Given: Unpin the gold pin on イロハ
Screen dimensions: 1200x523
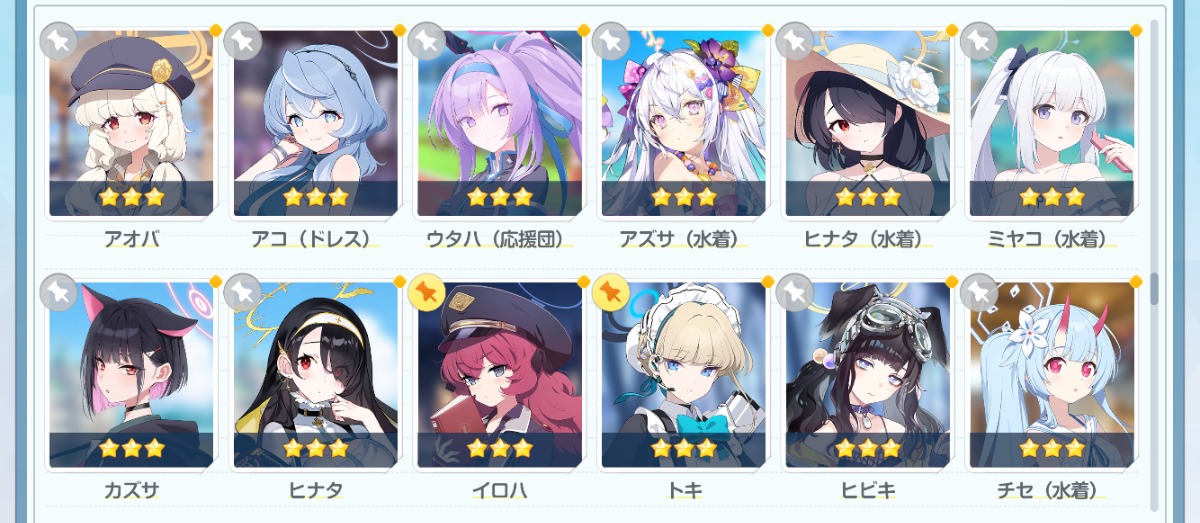Looking at the screenshot, I should pos(426,292).
